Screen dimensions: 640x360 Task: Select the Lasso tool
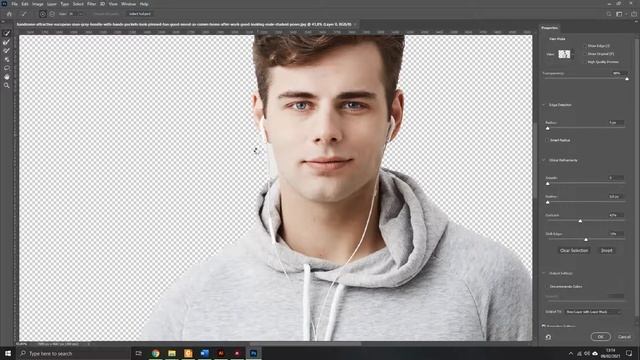pos(7,68)
